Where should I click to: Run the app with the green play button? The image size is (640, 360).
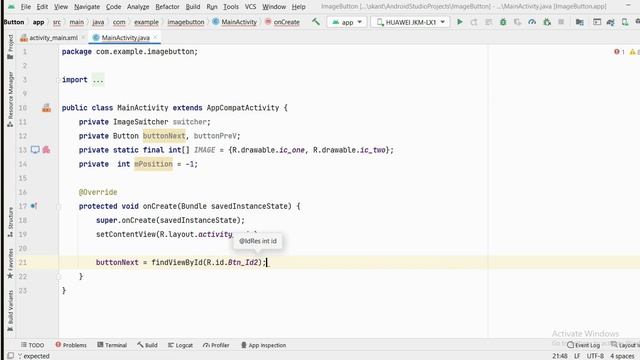pyautogui.click(x=460, y=22)
